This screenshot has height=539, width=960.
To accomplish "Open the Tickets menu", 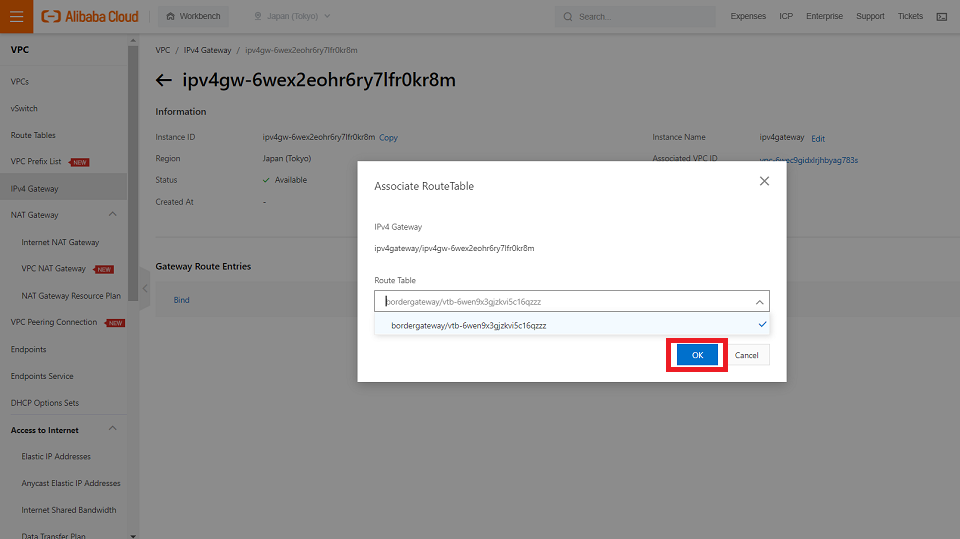I will coord(910,17).
